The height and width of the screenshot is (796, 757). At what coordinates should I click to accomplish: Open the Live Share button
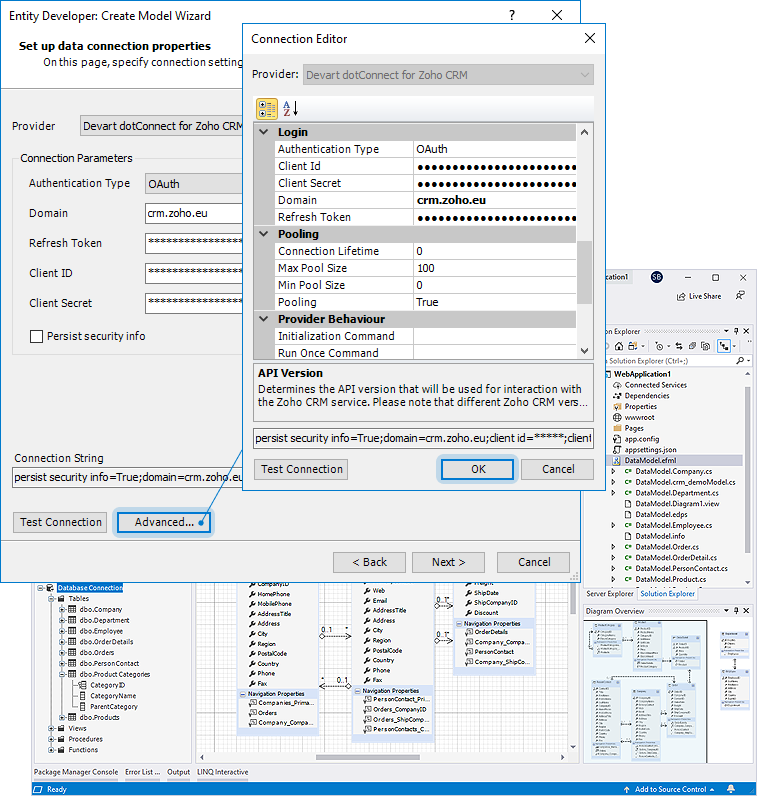[699, 296]
